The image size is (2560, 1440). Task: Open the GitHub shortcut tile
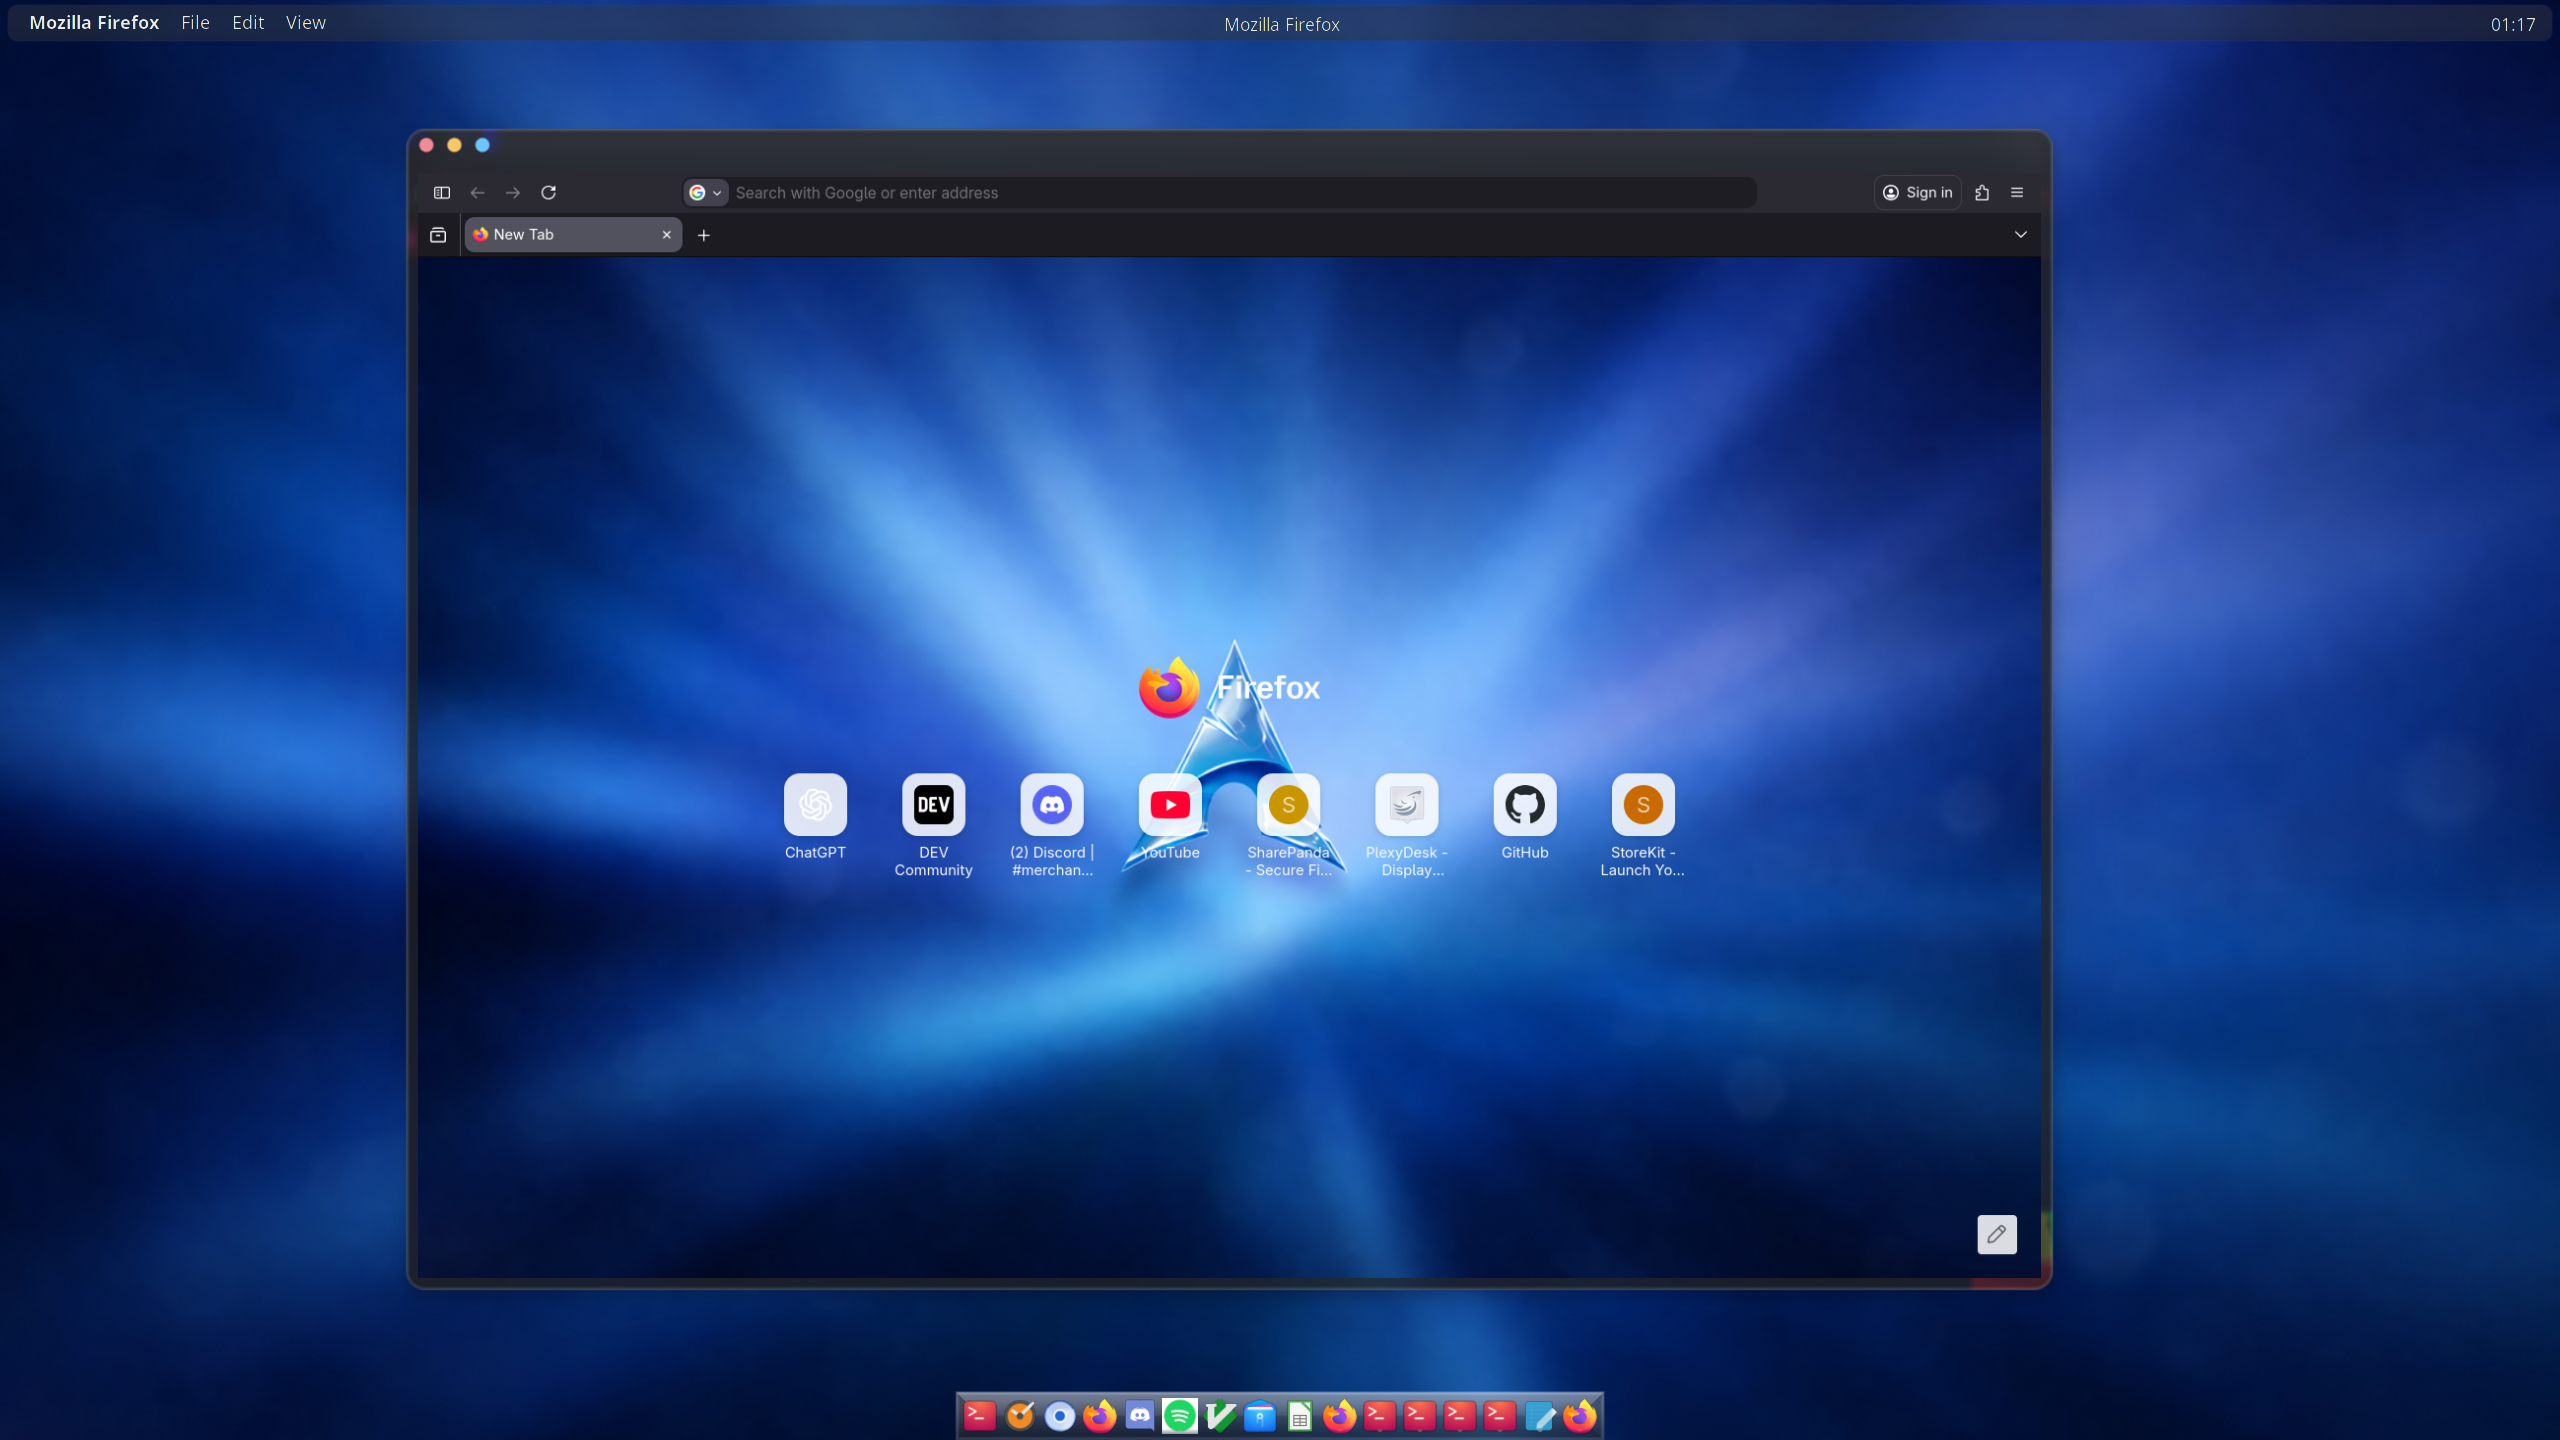coord(1524,805)
